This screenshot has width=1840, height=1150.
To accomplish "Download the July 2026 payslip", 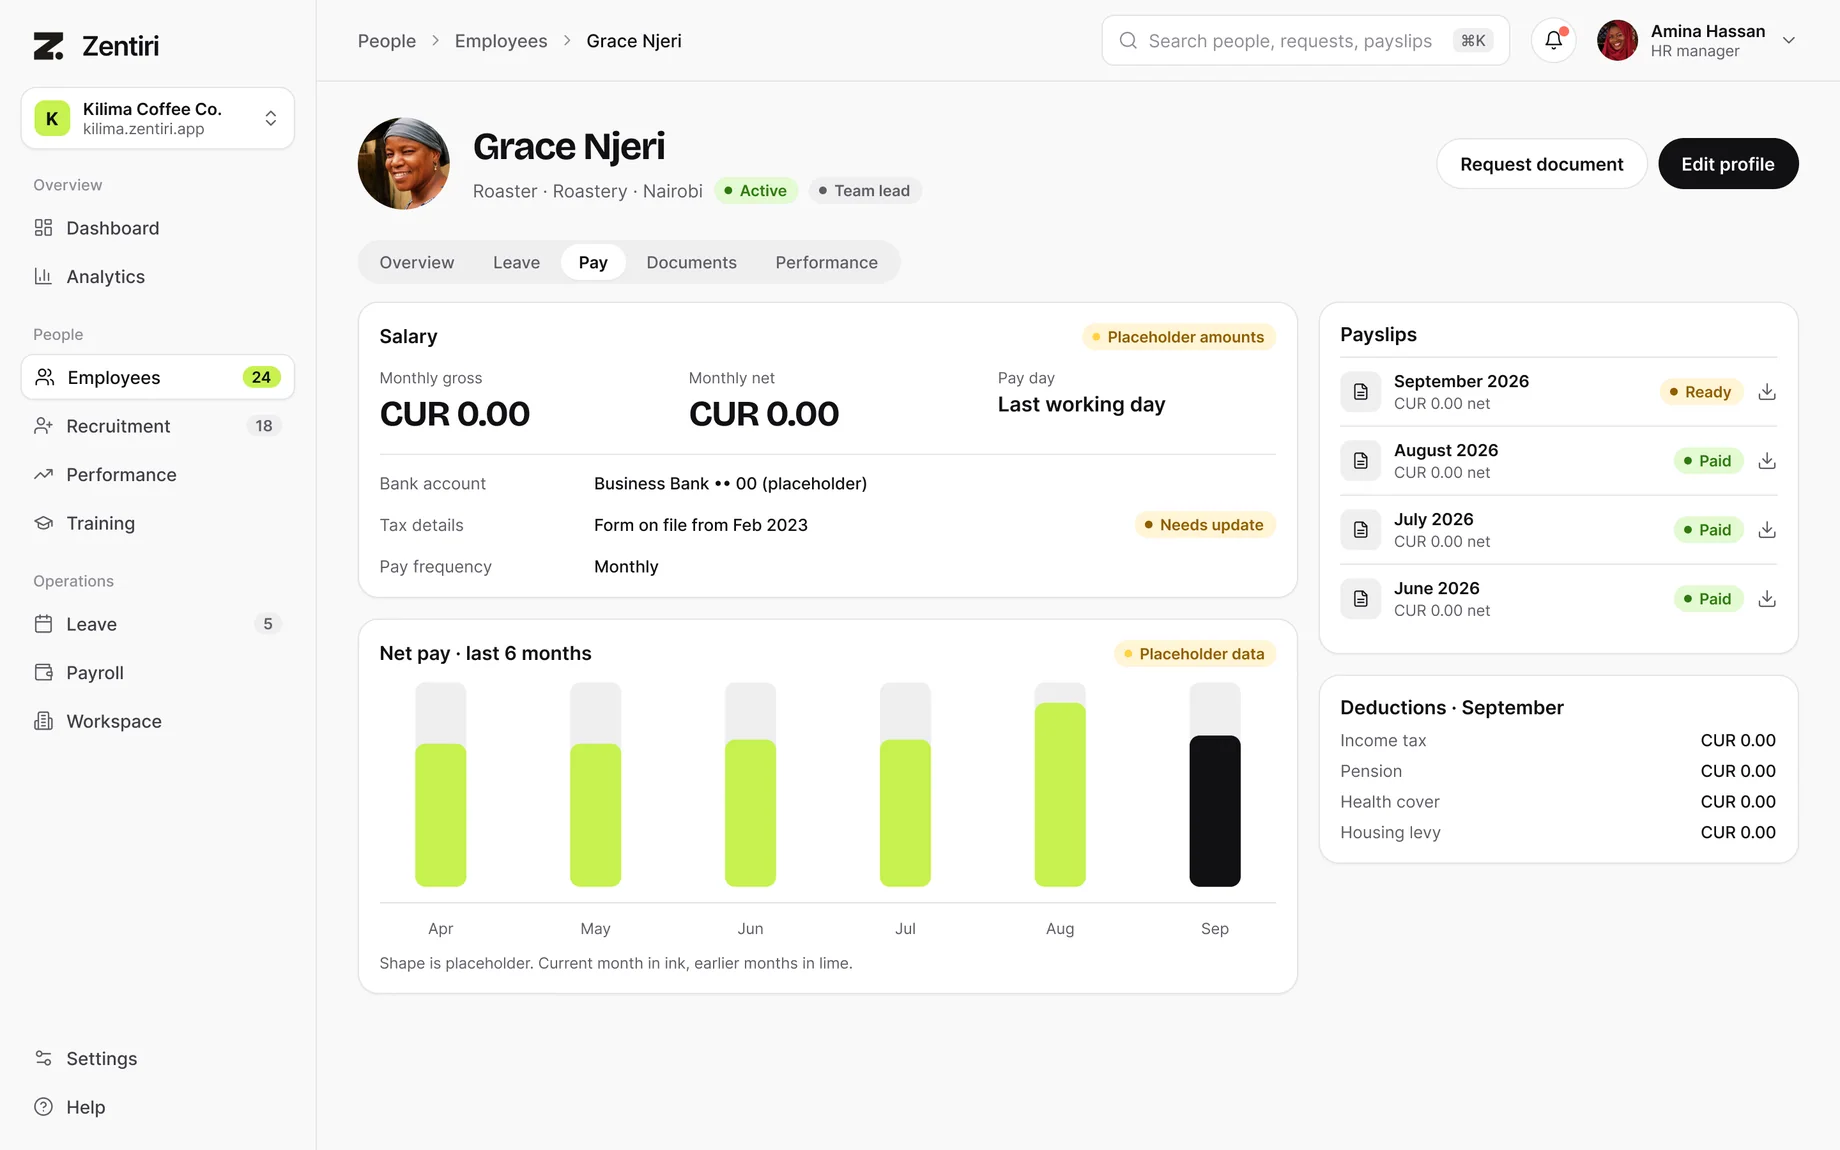I will tap(1767, 530).
